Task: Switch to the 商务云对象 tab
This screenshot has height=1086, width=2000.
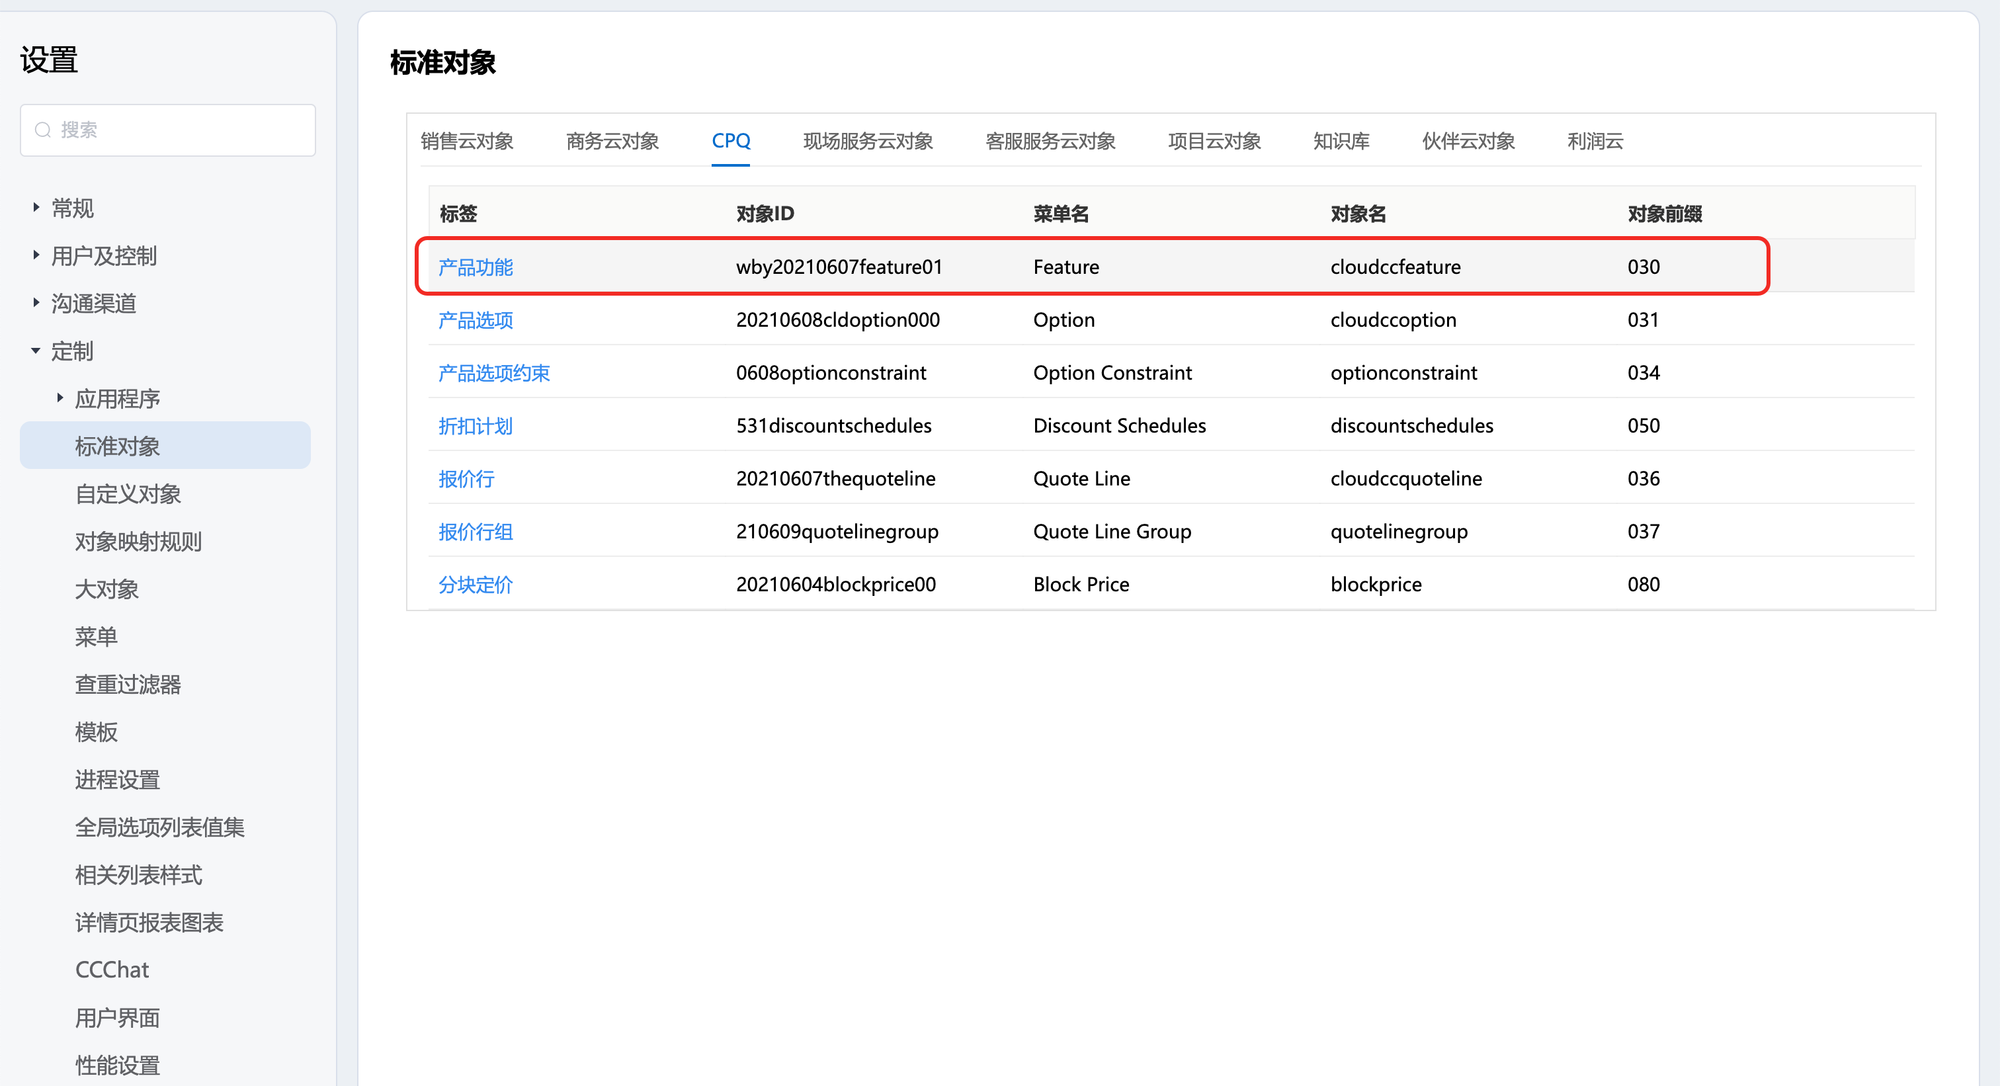Action: pos(612,141)
